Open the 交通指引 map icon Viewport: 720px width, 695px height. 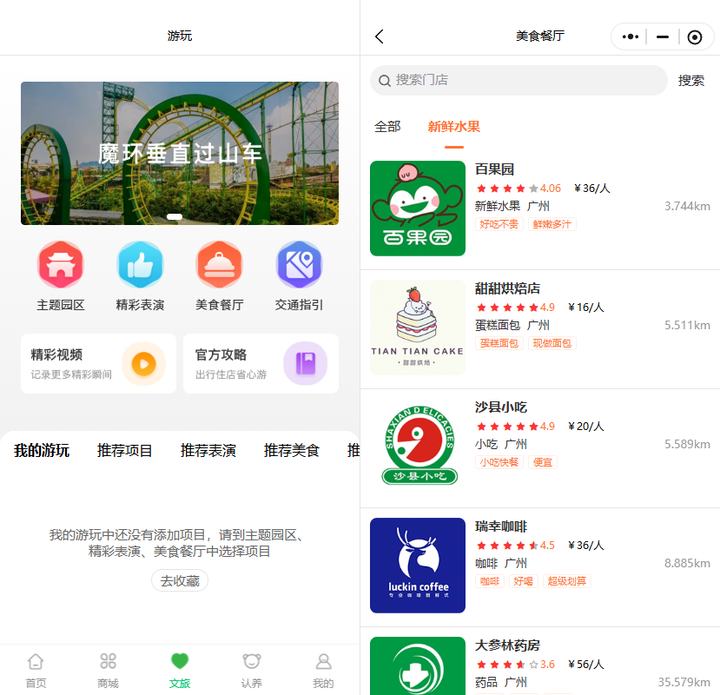click(x=299, y=264)
